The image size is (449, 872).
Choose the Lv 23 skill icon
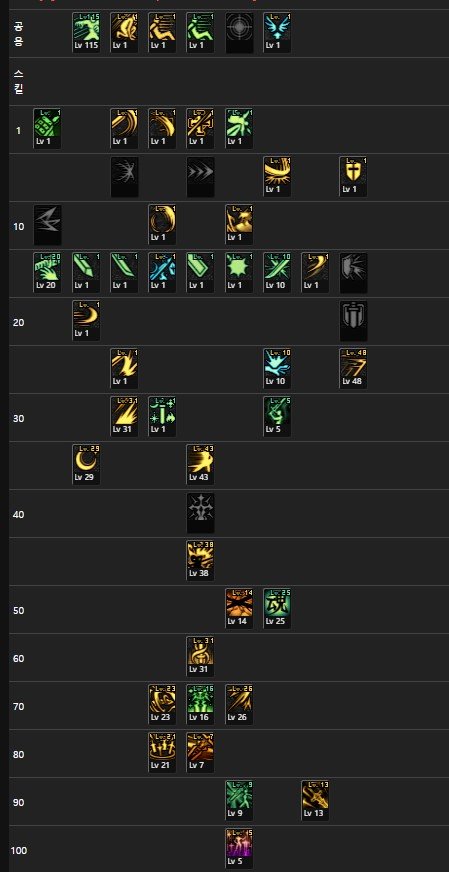(162, 705)
